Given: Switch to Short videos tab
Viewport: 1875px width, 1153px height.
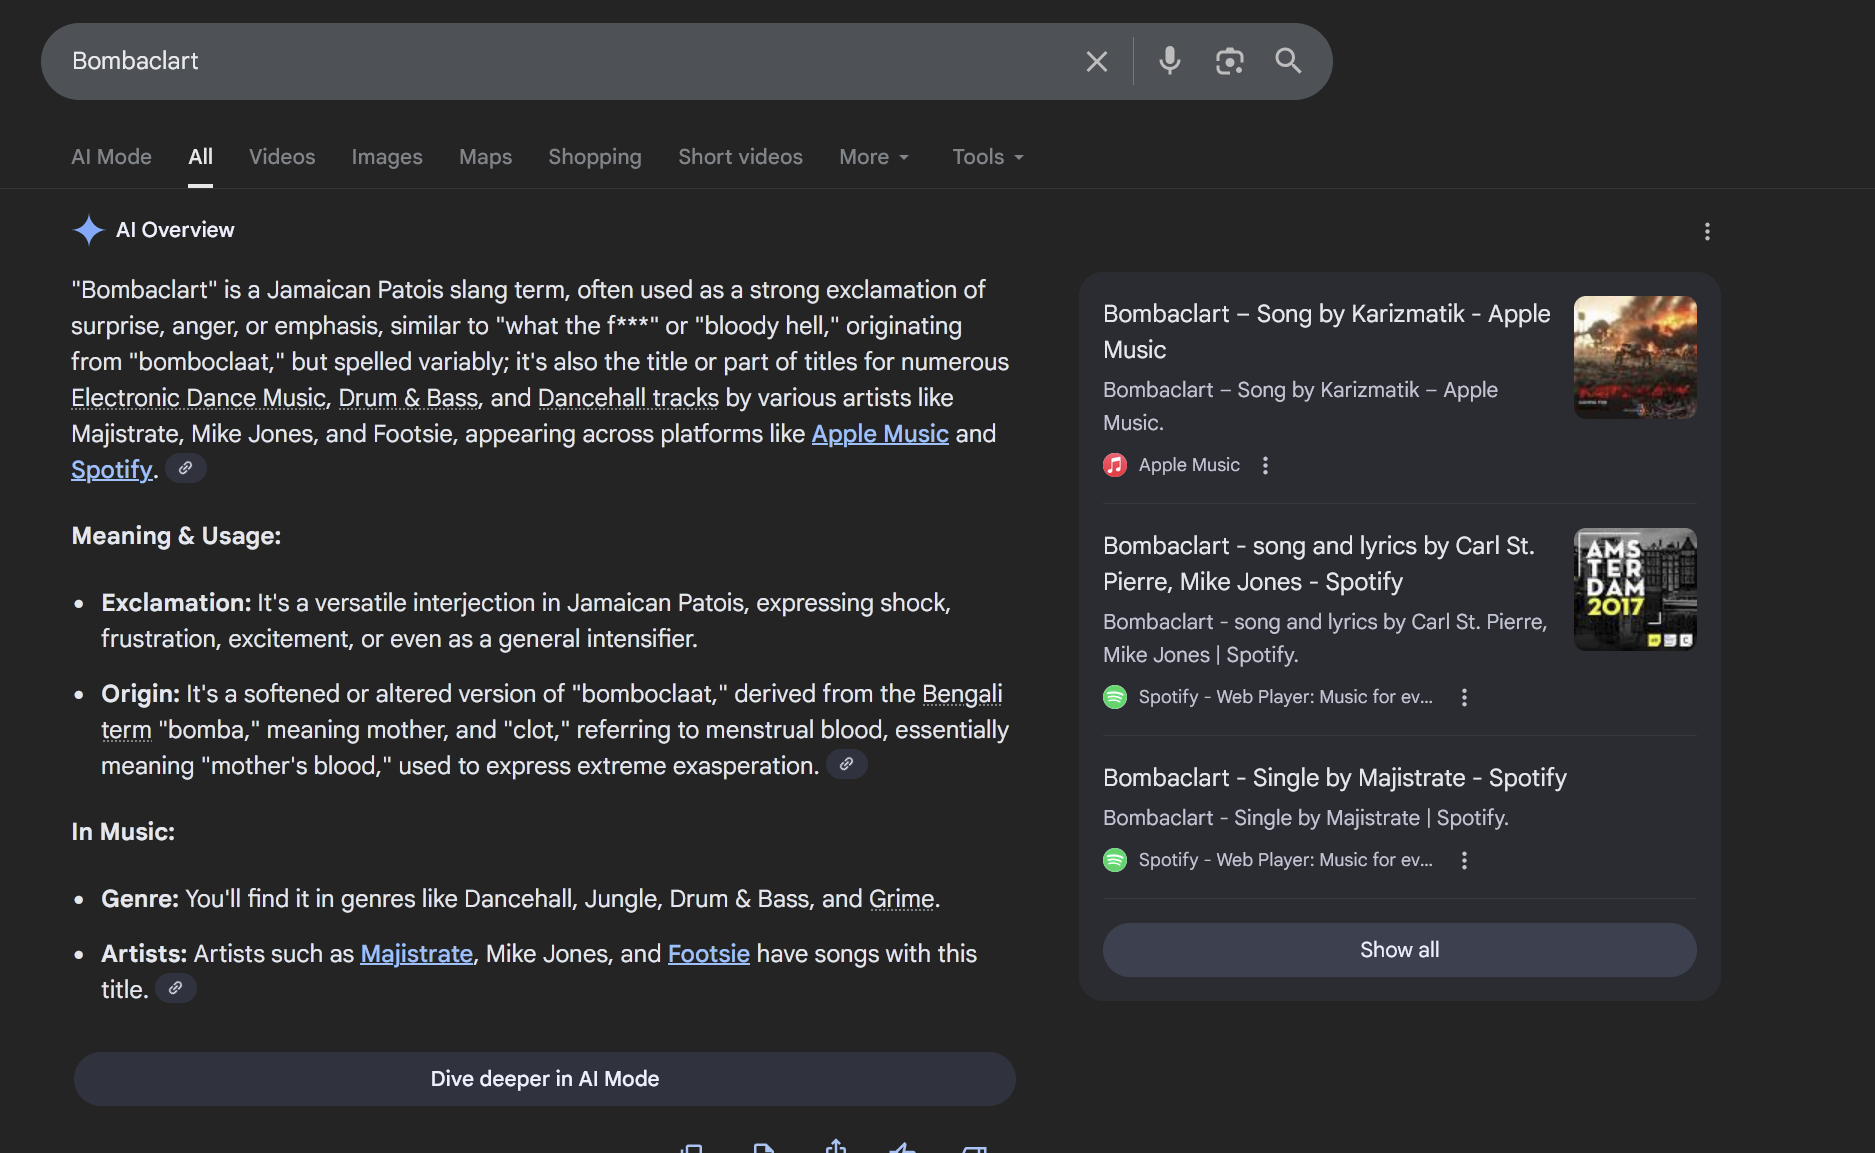Looking at the screenshot, I should coord(740,157).
